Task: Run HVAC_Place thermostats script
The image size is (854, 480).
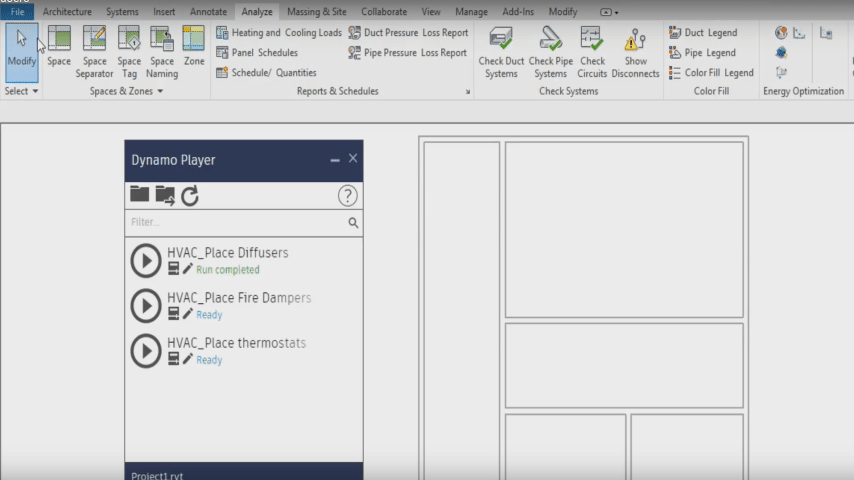Action: pos(145,351)
